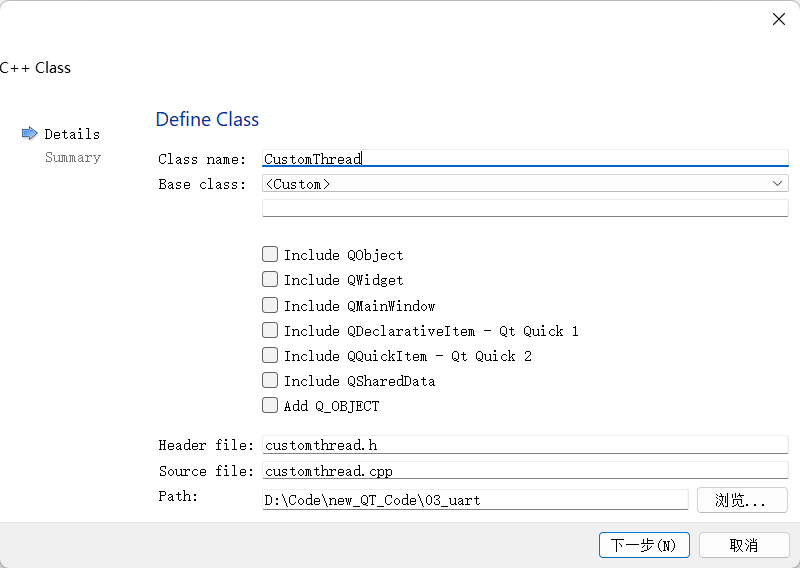The height and width of the screenshot is (568, 800).
Task: Click the Class name input field
Action: 525,158
